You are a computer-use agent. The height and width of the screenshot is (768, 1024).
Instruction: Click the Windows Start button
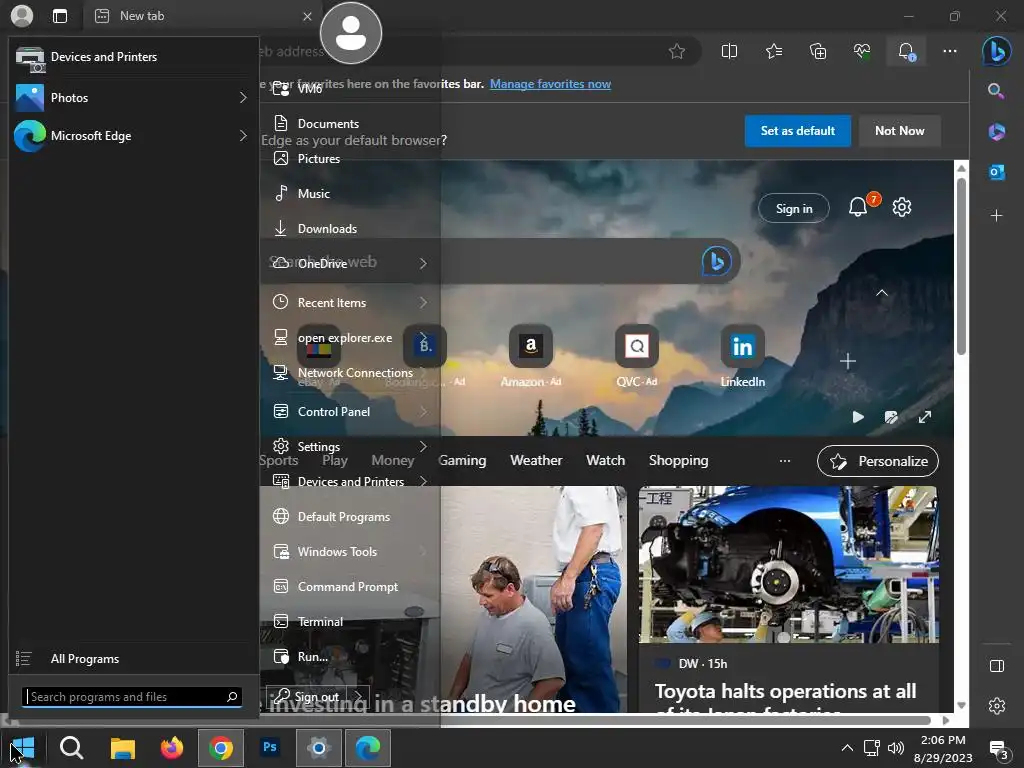click(x=23, y=748)
